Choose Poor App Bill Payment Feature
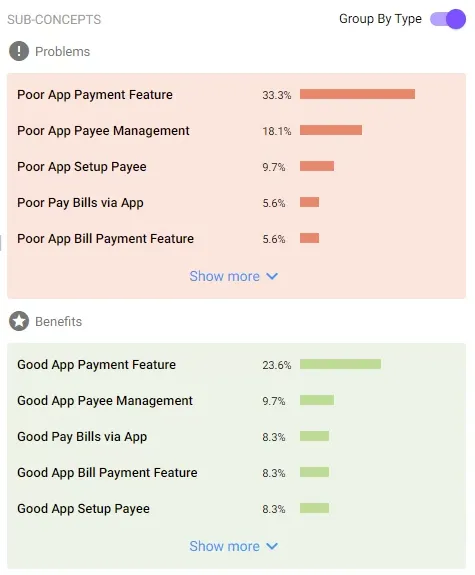 (x=105, y=238)
